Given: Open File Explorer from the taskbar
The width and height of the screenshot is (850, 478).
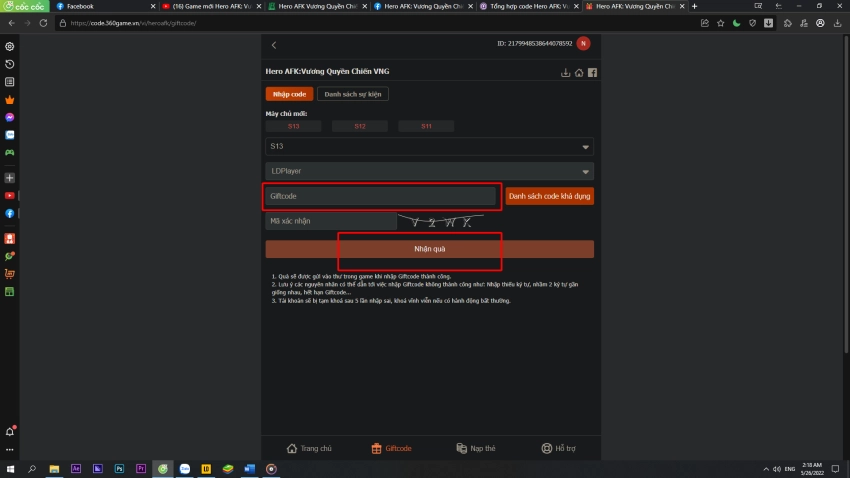Looking at the screenshot, I should tap(54, 469).
